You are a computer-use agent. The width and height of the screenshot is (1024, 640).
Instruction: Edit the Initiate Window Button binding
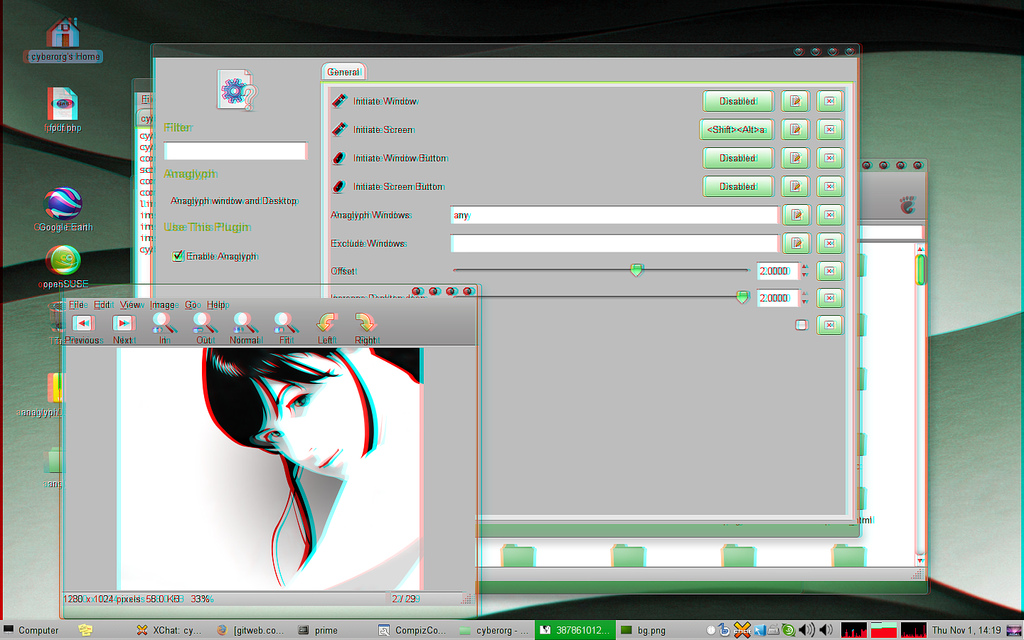[795, 158]
